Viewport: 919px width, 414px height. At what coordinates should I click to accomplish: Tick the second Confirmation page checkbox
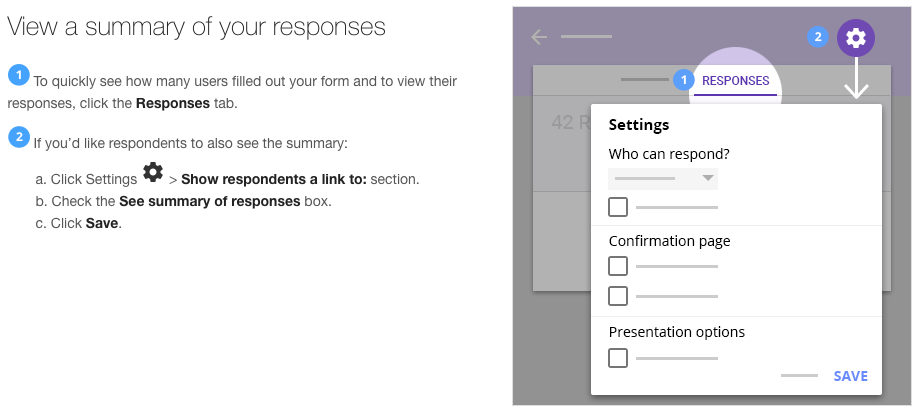(618, 296)
